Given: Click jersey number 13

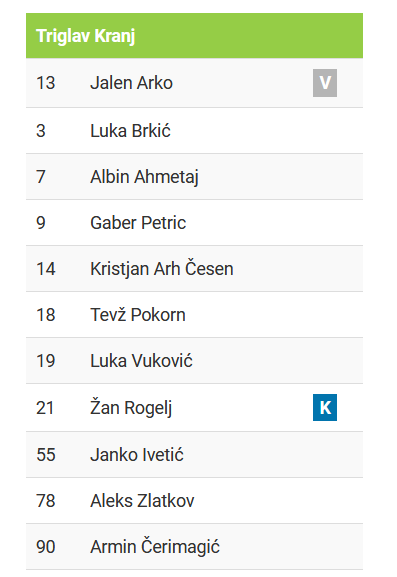Looking at the screenshot, I should coord(46,83).
